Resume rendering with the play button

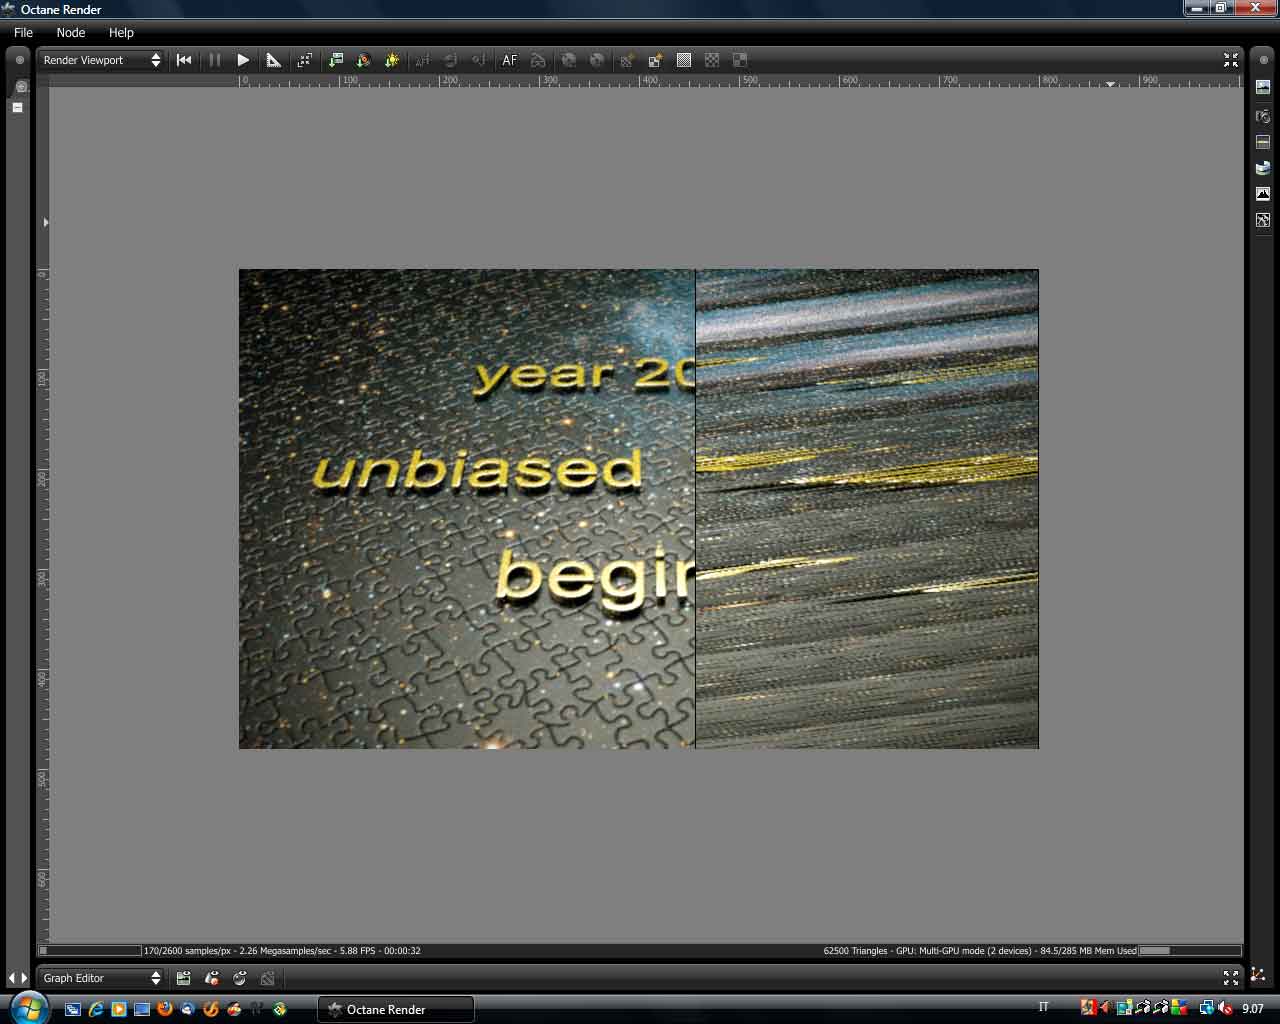243,60
